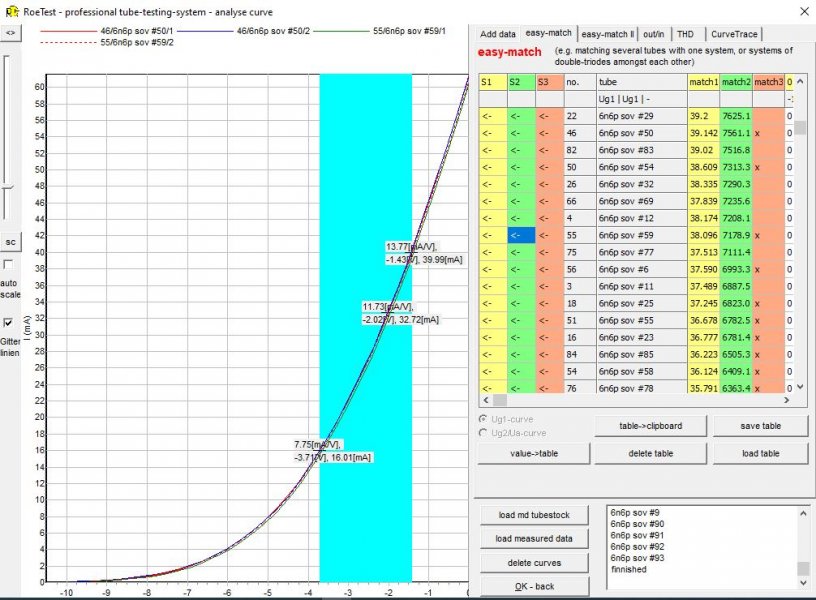This screenshot has width=816, height=600.
Task: Click the '<>' expand button above the slider
Action: 11,33
